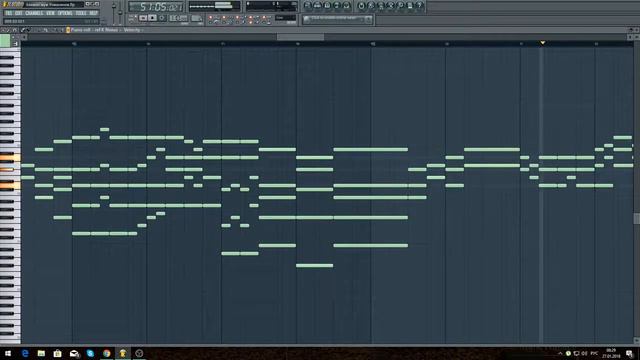Open Google Chrome from taskbar
This screenshot has width=640, height=360.
(x=107, y=353)
